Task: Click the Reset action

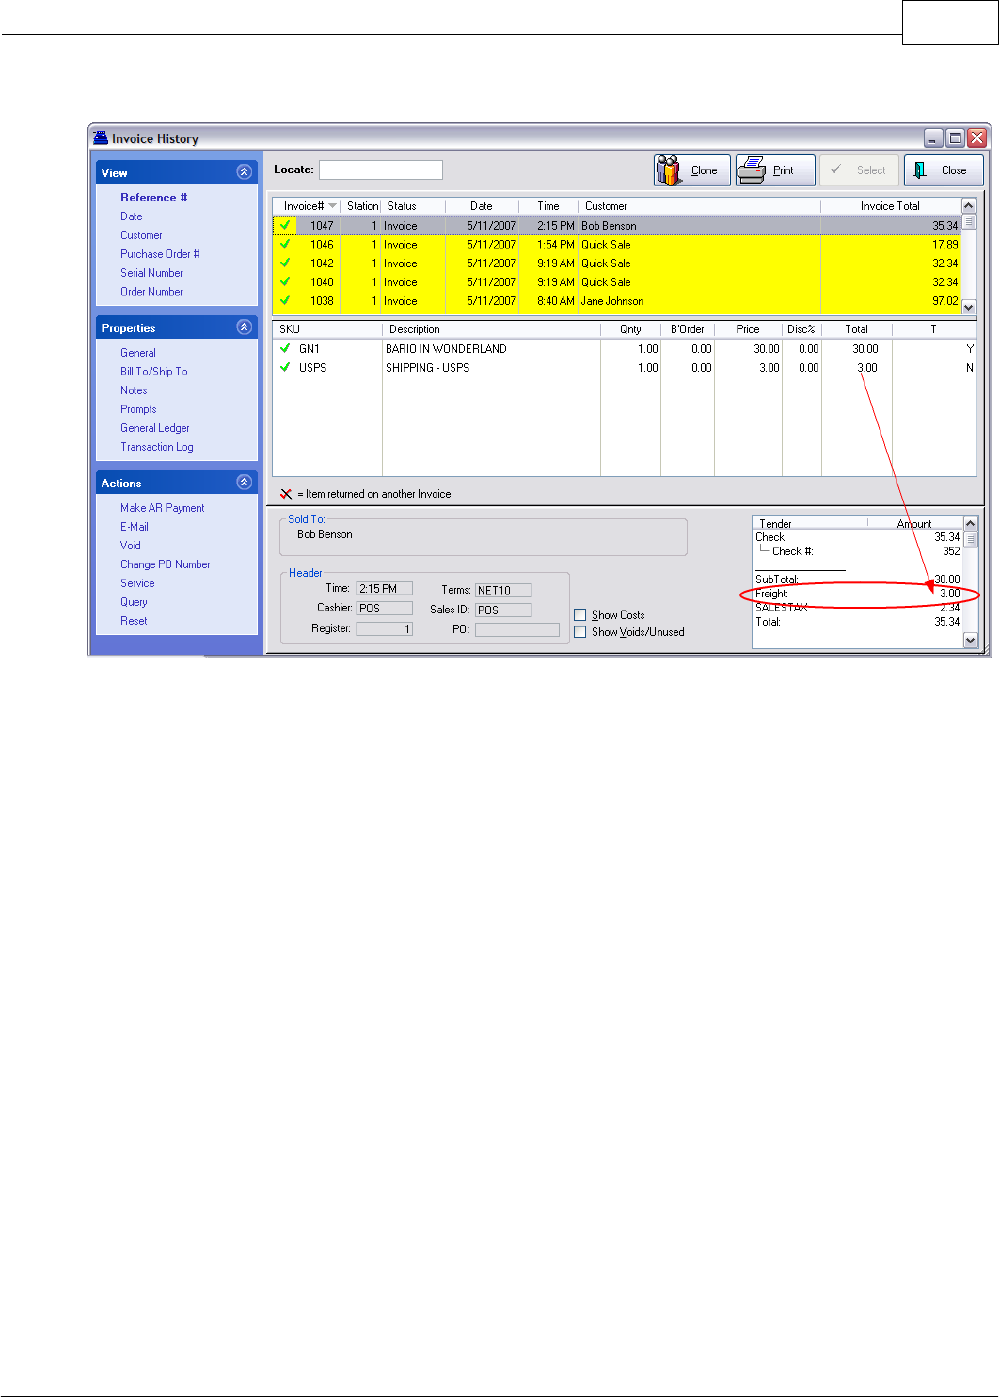Action: [134, 621]
